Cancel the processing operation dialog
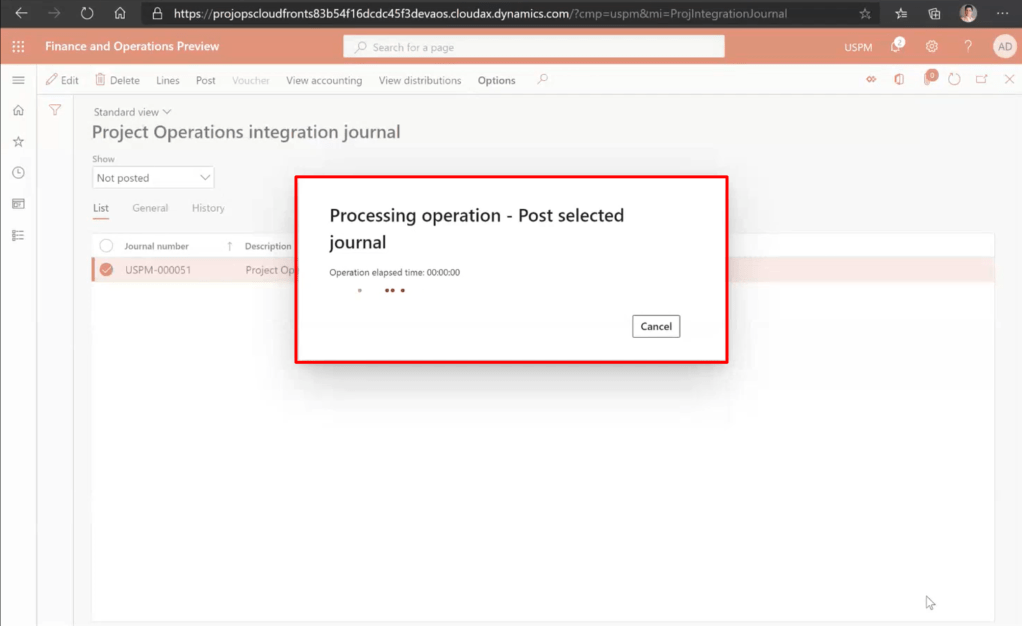This screenshot has width=1022, height=626. (656, 326)
